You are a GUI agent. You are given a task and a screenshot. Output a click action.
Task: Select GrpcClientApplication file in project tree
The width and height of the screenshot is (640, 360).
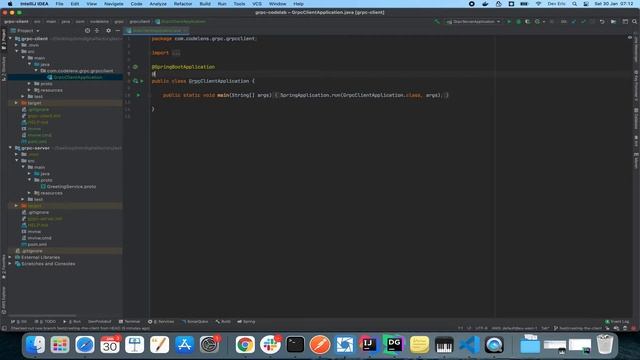(78, 77)
